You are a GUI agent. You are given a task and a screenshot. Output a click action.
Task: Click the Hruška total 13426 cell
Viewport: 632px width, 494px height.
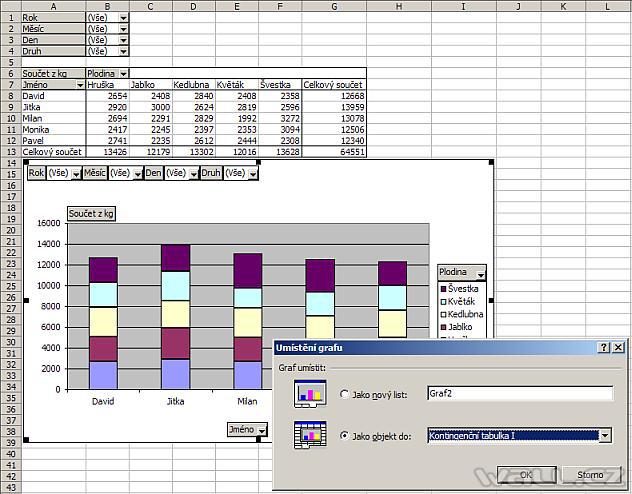[107, 152]
